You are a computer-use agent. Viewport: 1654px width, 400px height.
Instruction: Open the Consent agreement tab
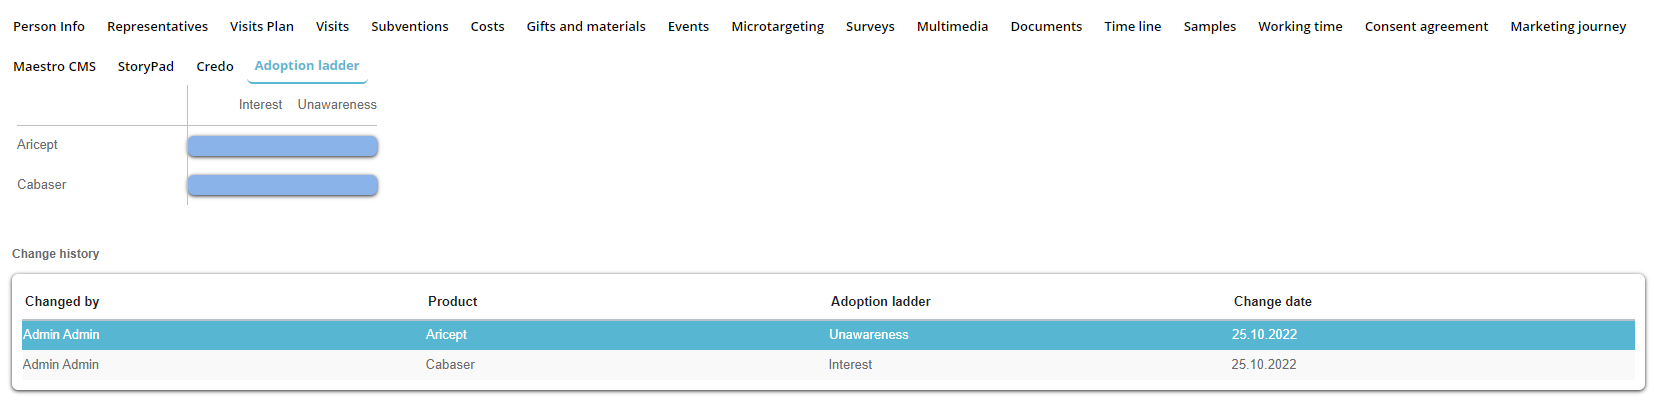coord(1426,27)
